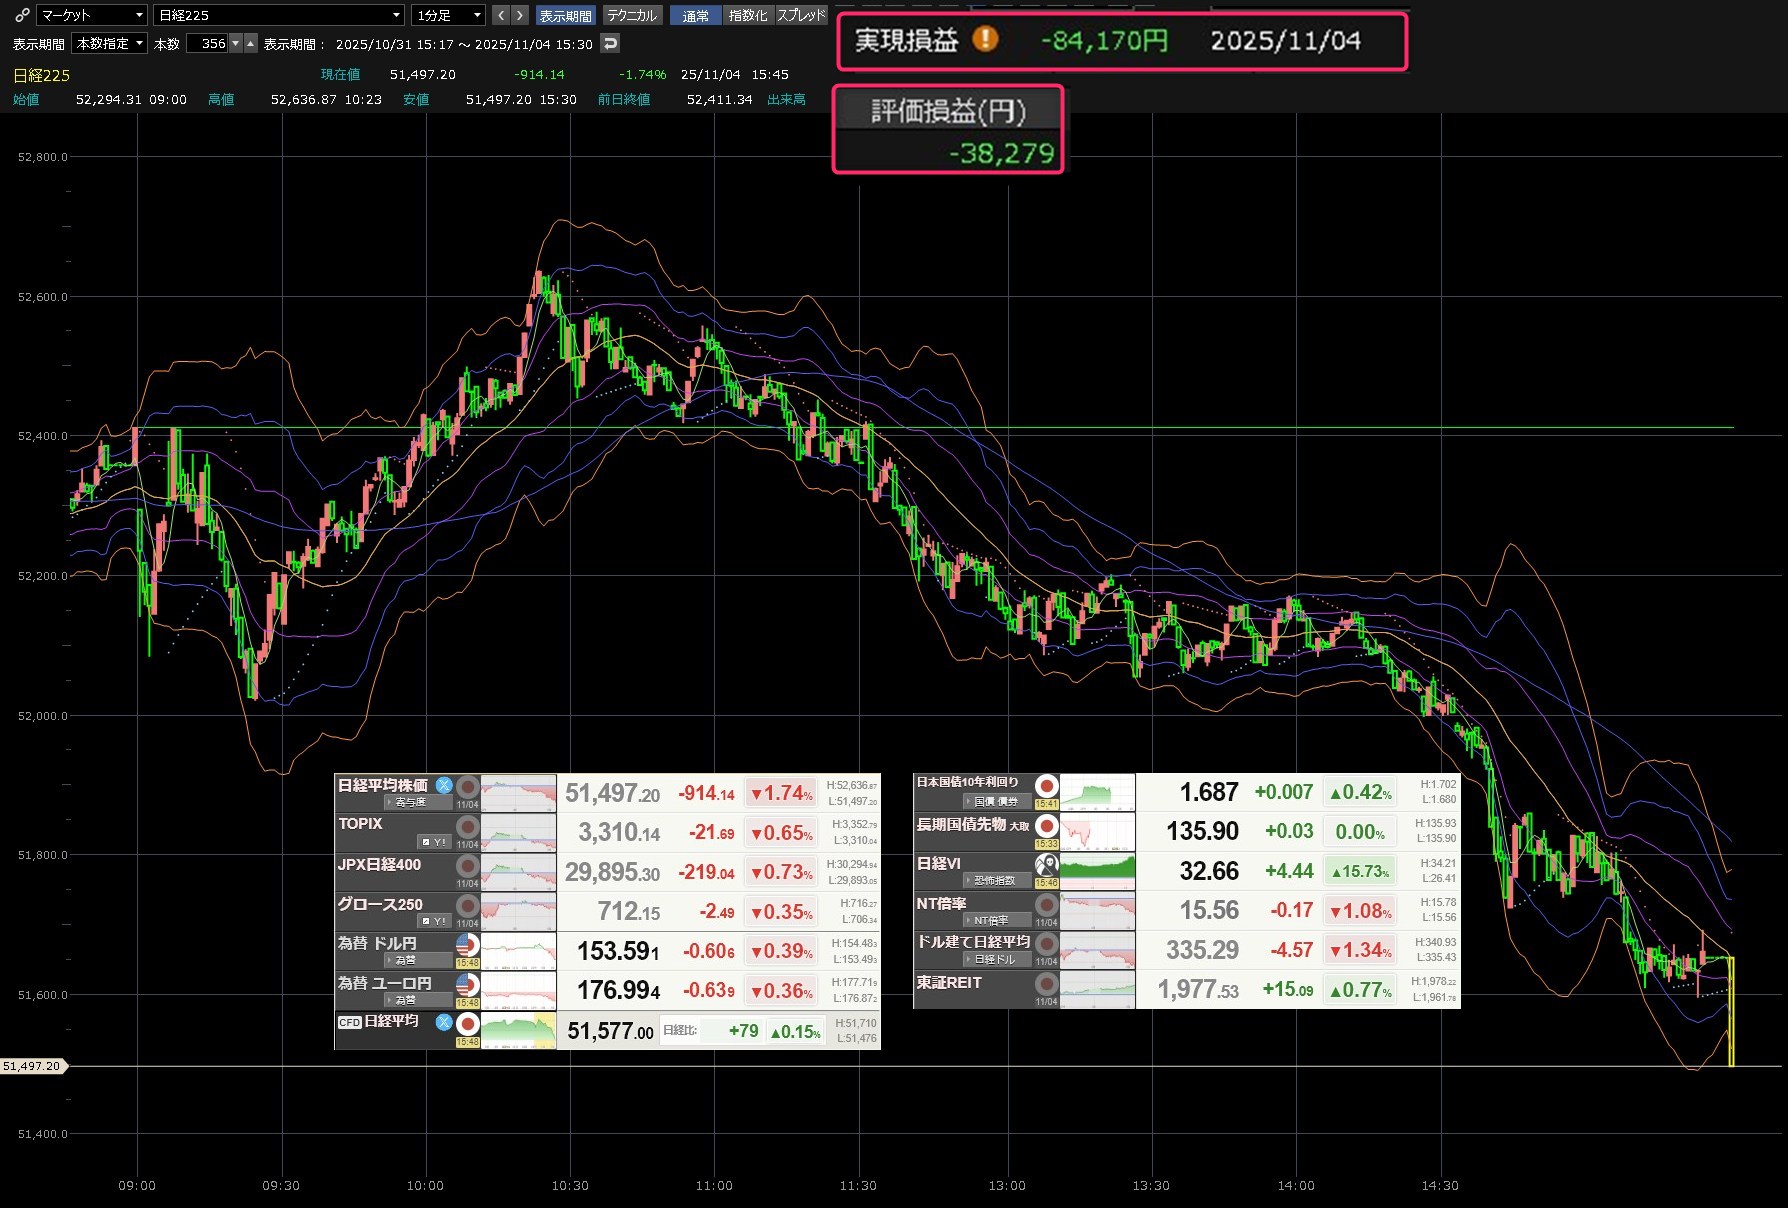
Task: Open the マーケット category dropdown
Action: (x=93, y=15)
